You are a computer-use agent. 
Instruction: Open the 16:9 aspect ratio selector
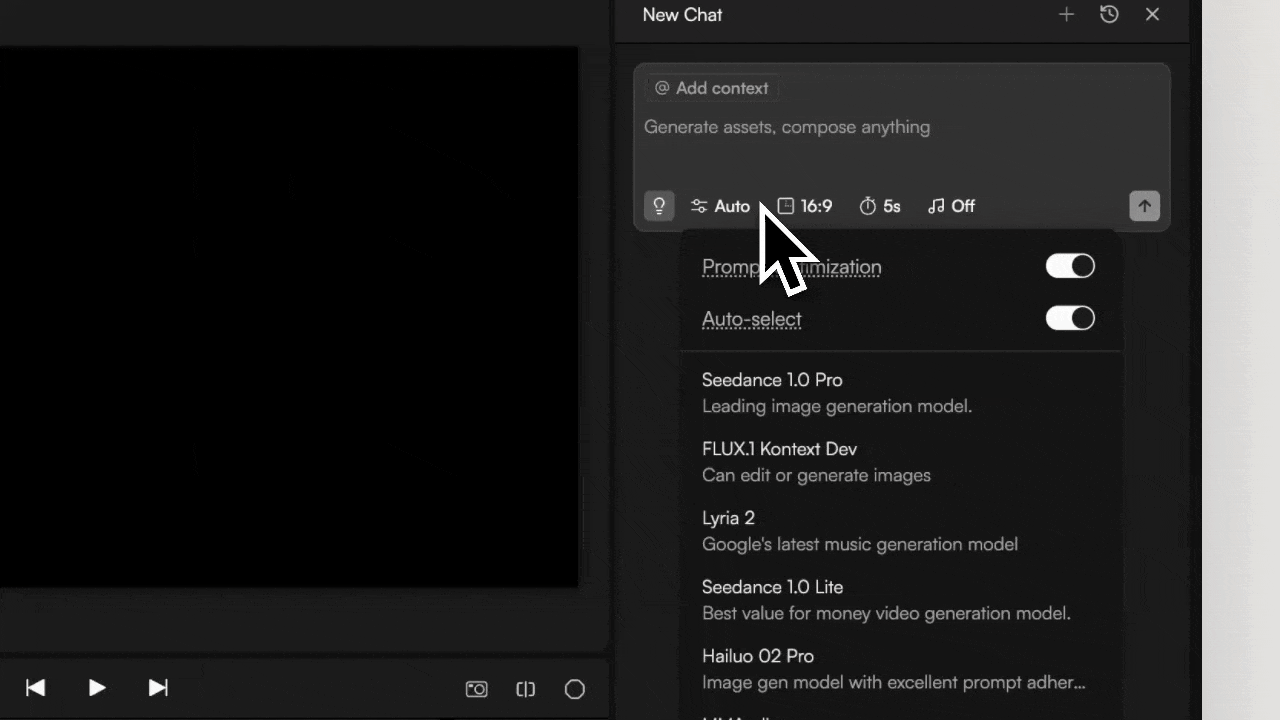(805, 206)
